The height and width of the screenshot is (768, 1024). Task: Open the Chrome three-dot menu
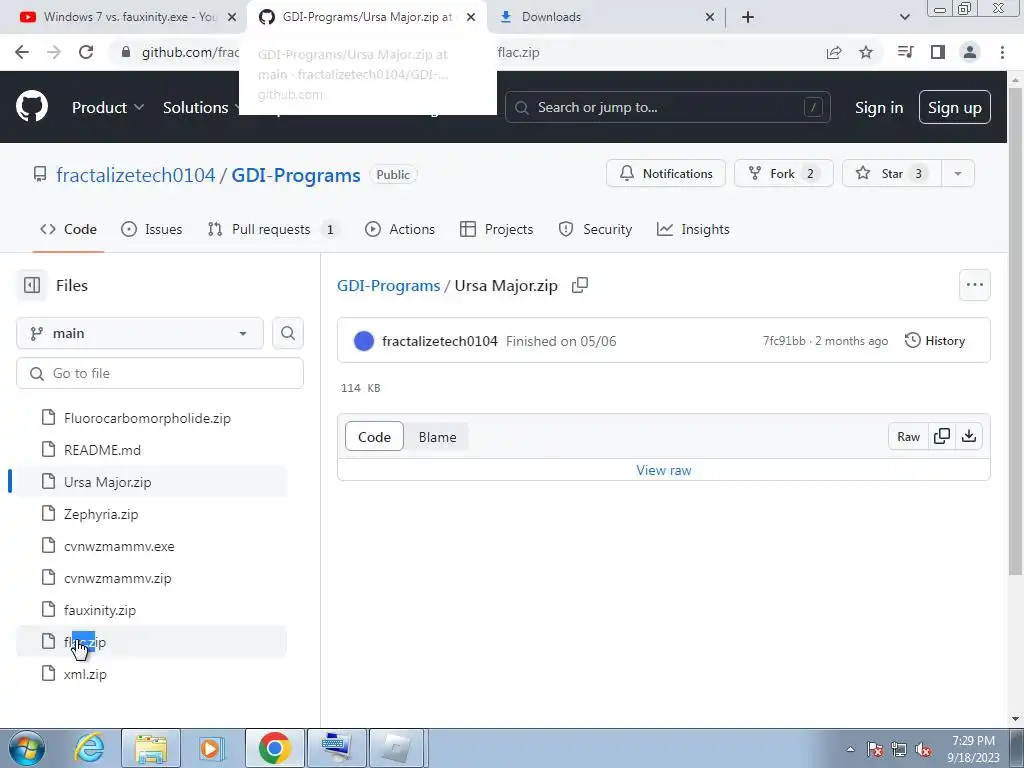point(1002,52)
